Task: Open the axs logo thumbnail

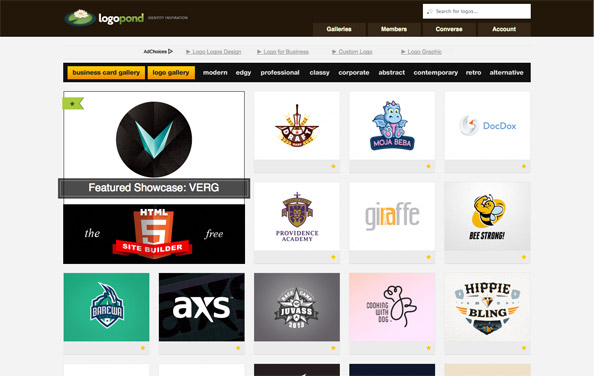Action: coord(202,307)
